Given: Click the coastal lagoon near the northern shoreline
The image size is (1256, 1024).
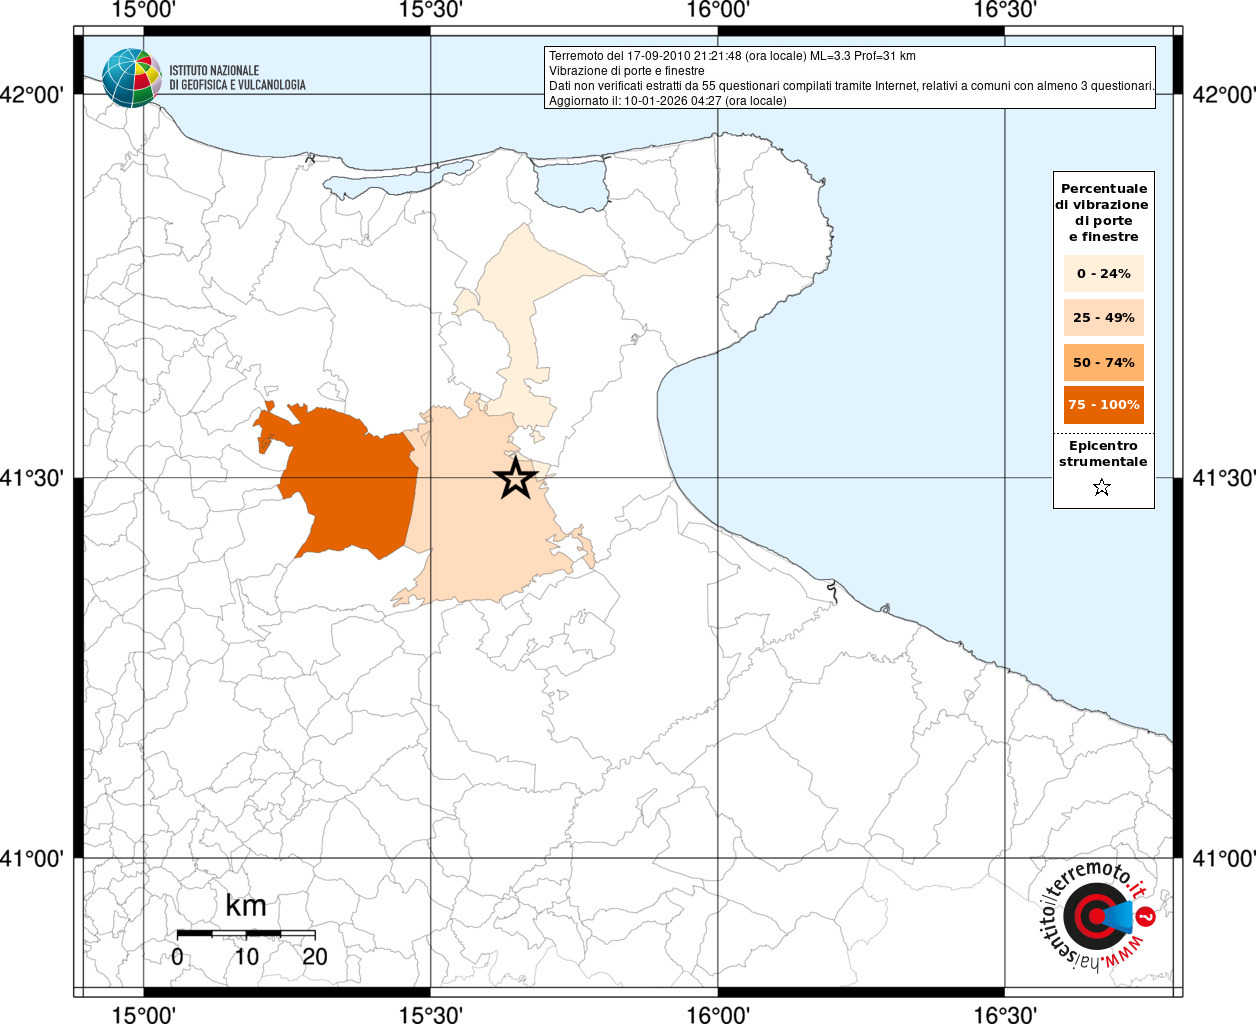Looking at the screenshot, I should tap(572, 184).
